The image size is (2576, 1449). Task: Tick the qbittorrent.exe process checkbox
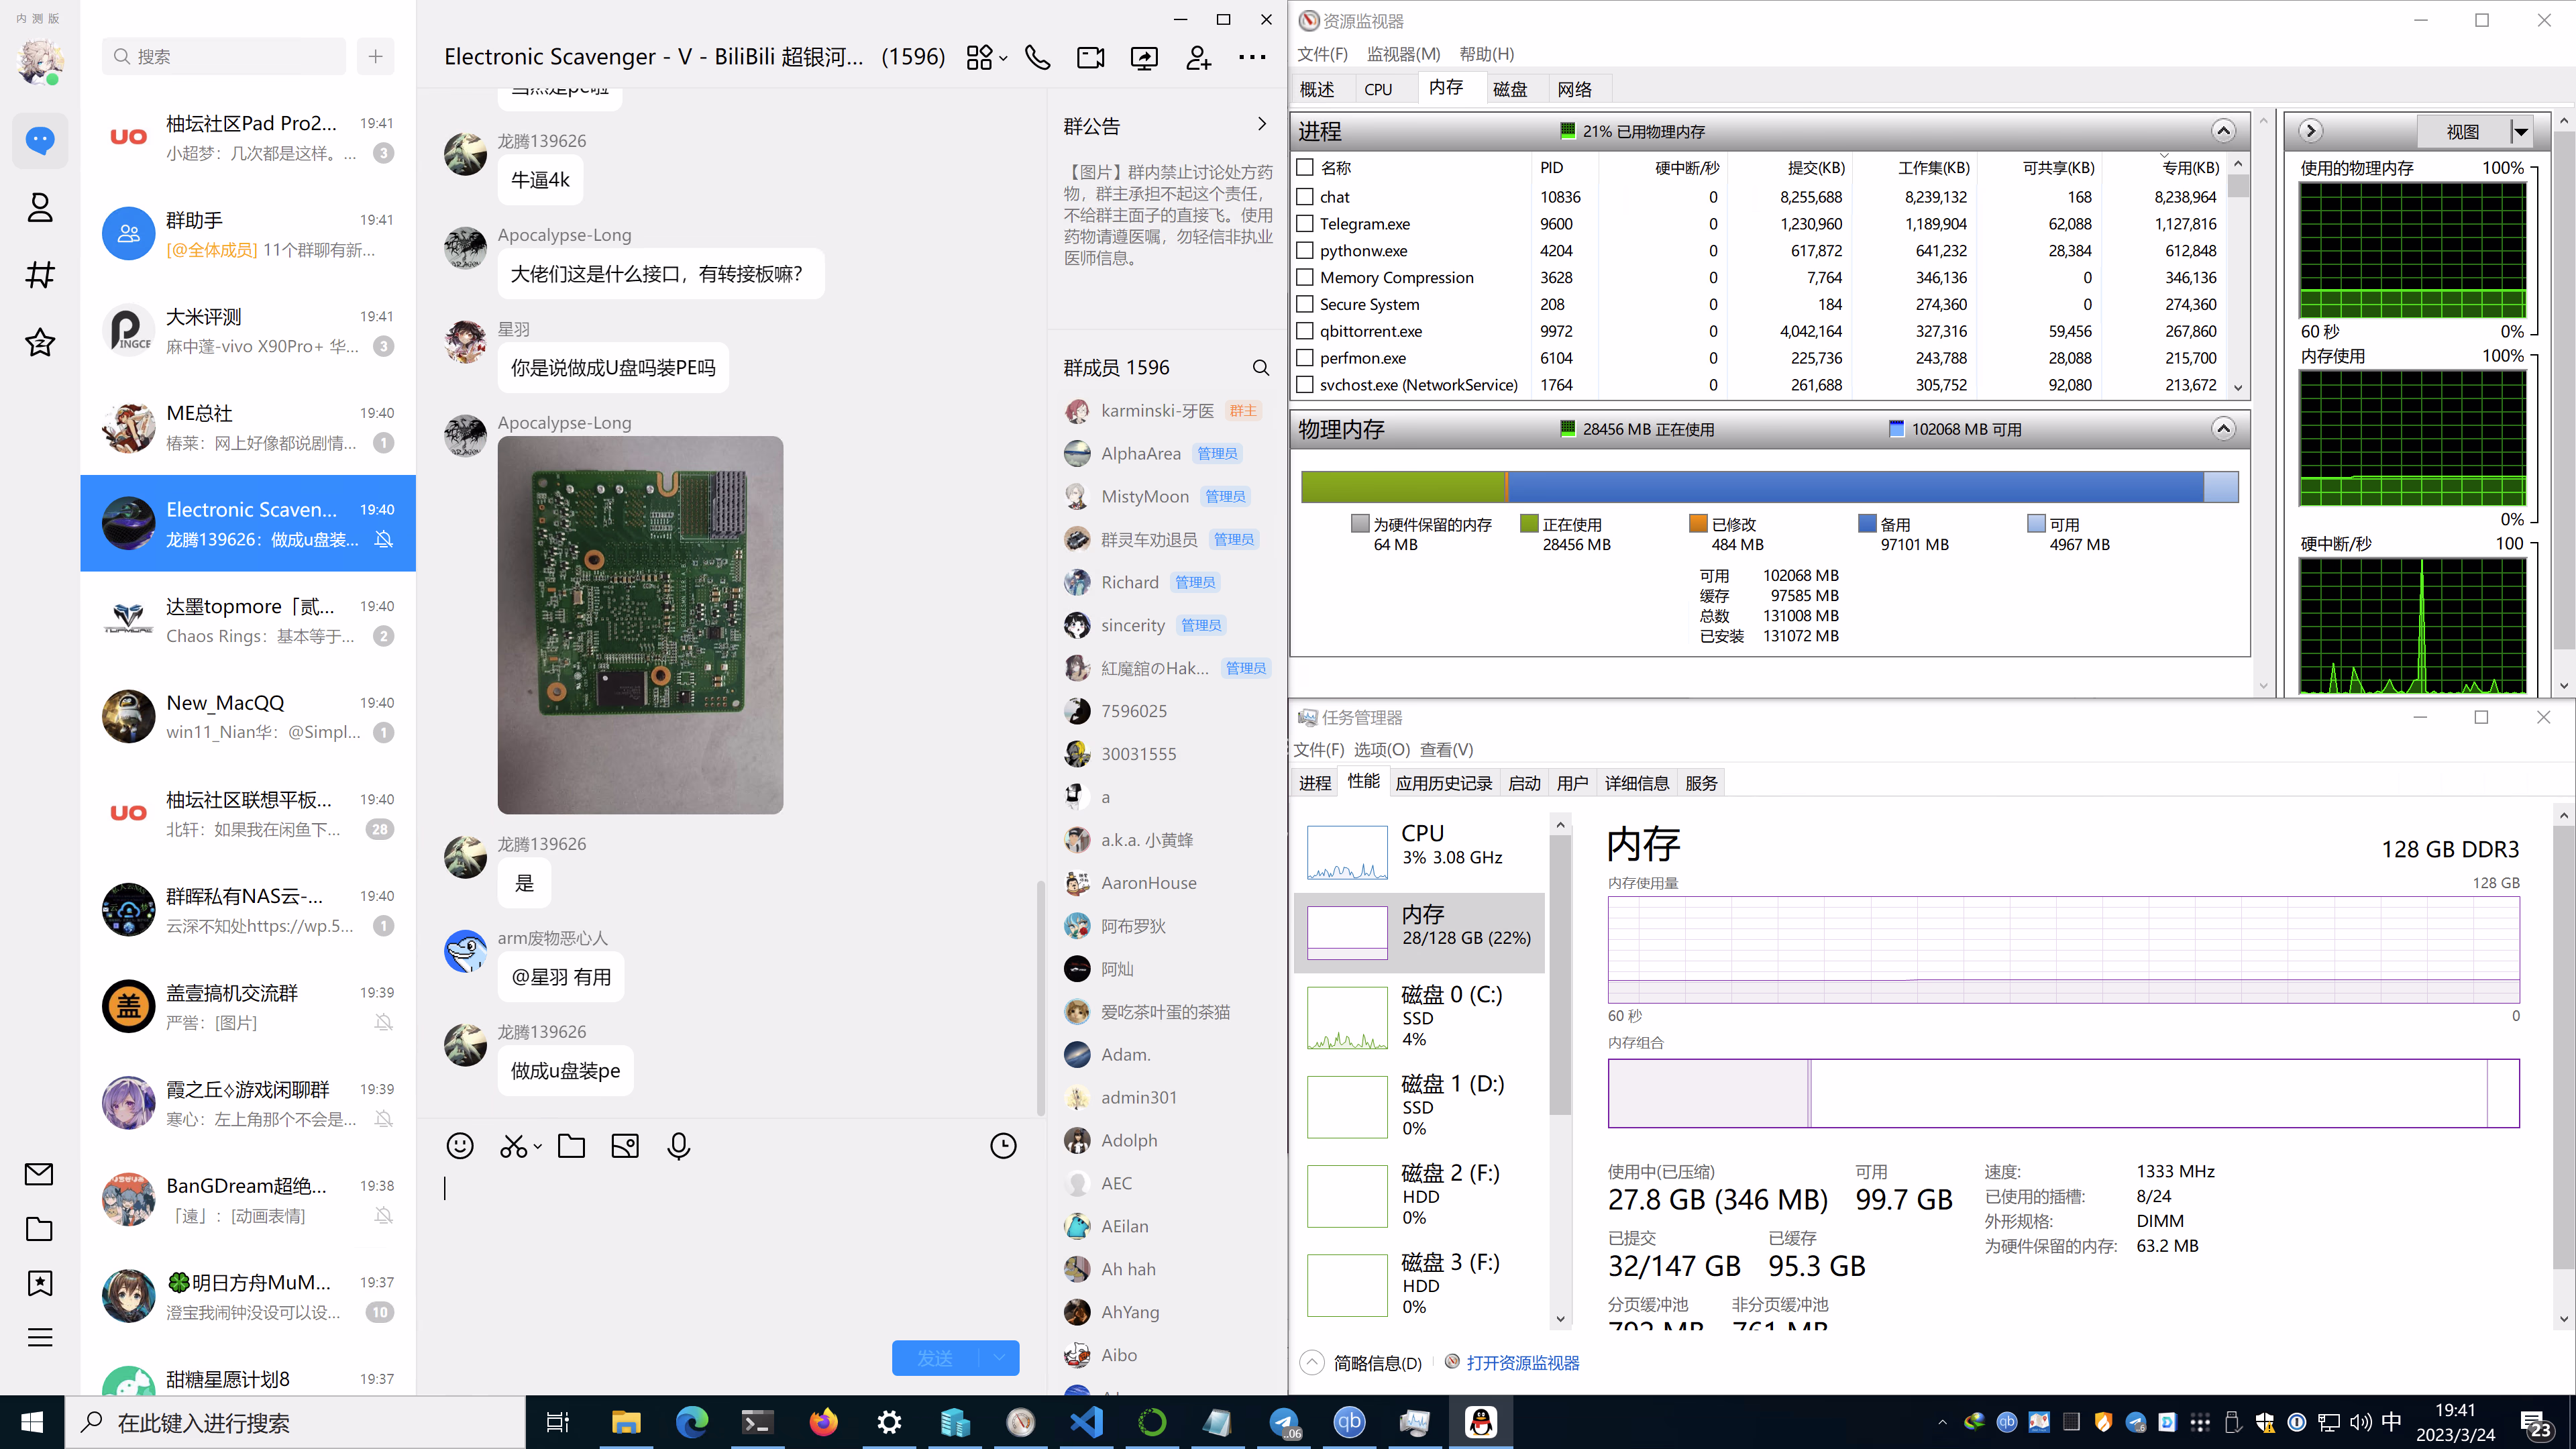1305,331
